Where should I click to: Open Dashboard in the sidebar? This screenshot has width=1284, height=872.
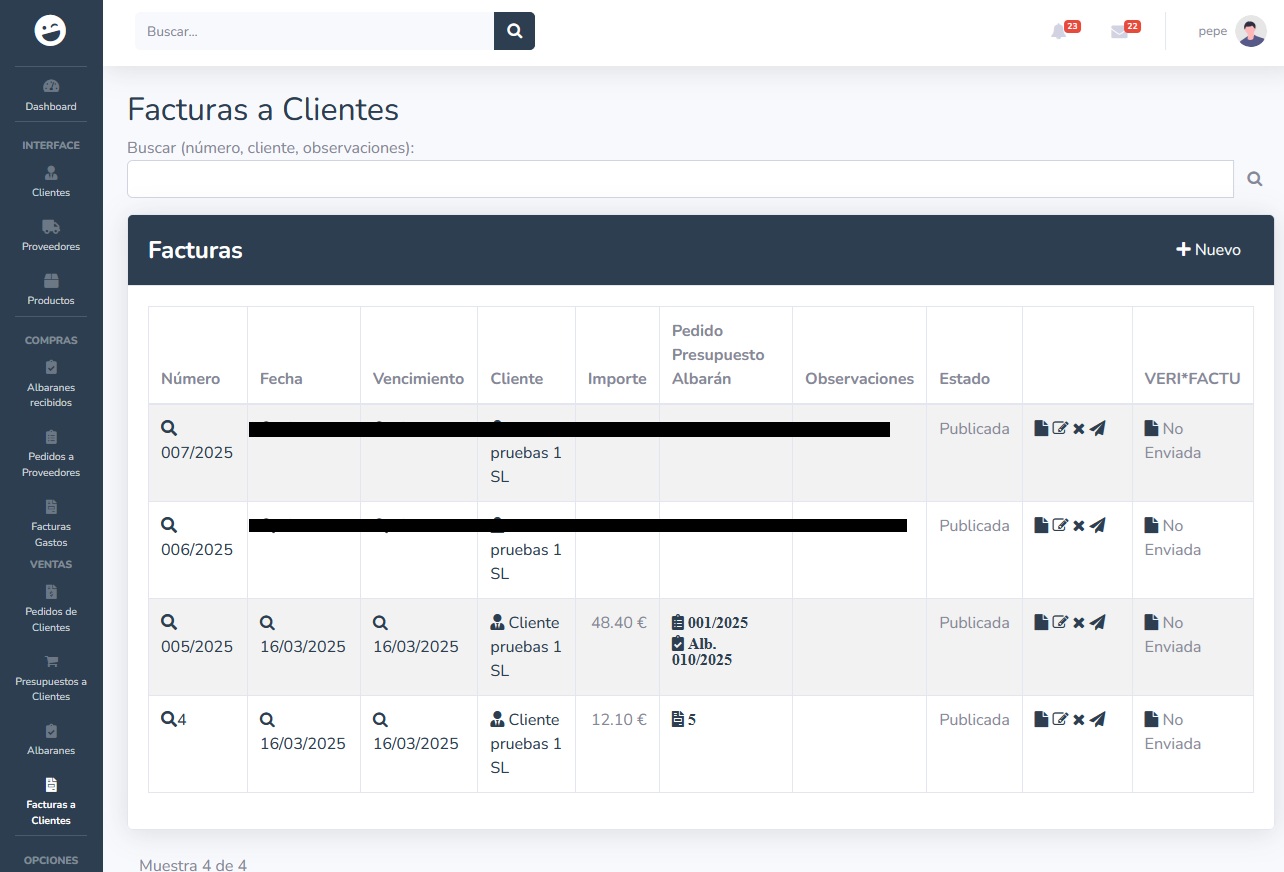51,95
